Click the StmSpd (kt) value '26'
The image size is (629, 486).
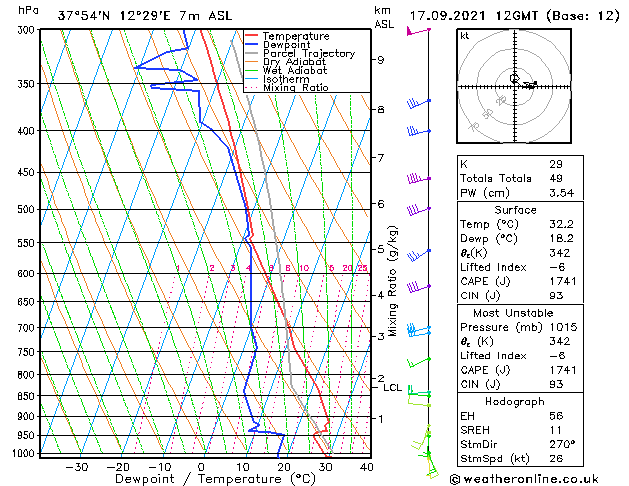click(556, 458)
